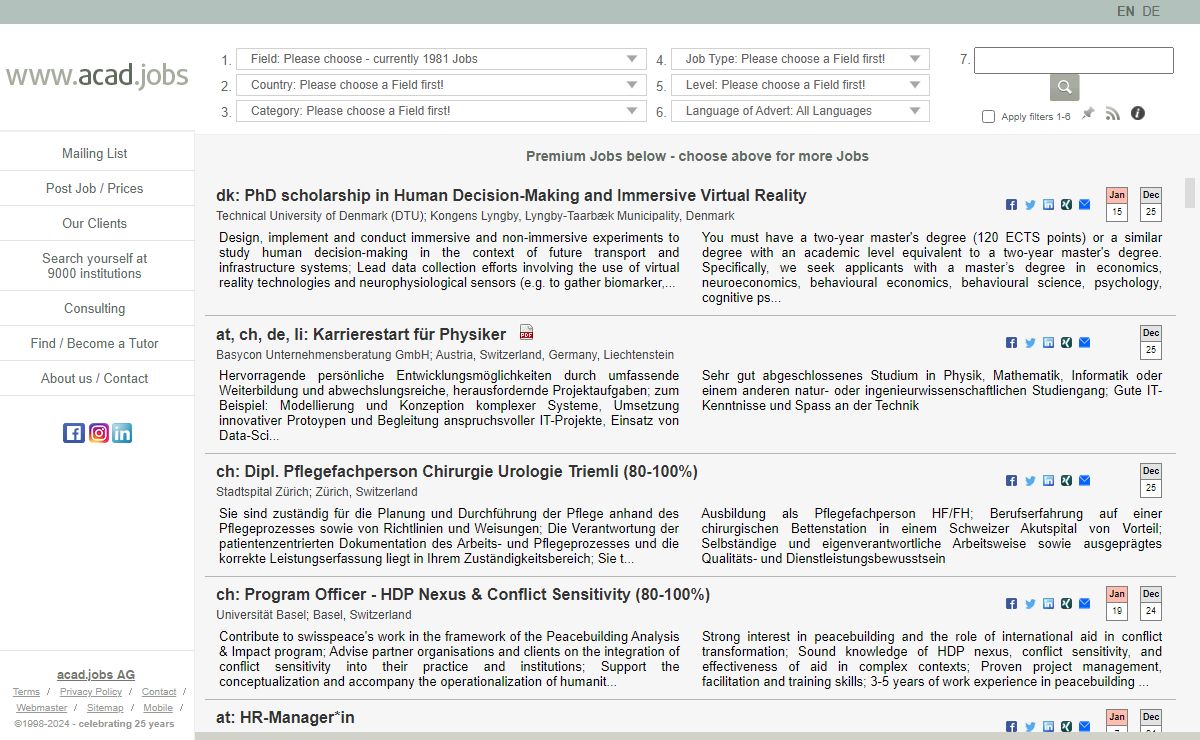
Task: Share Pflegefachperson job on Xing
Action: 1066,480
